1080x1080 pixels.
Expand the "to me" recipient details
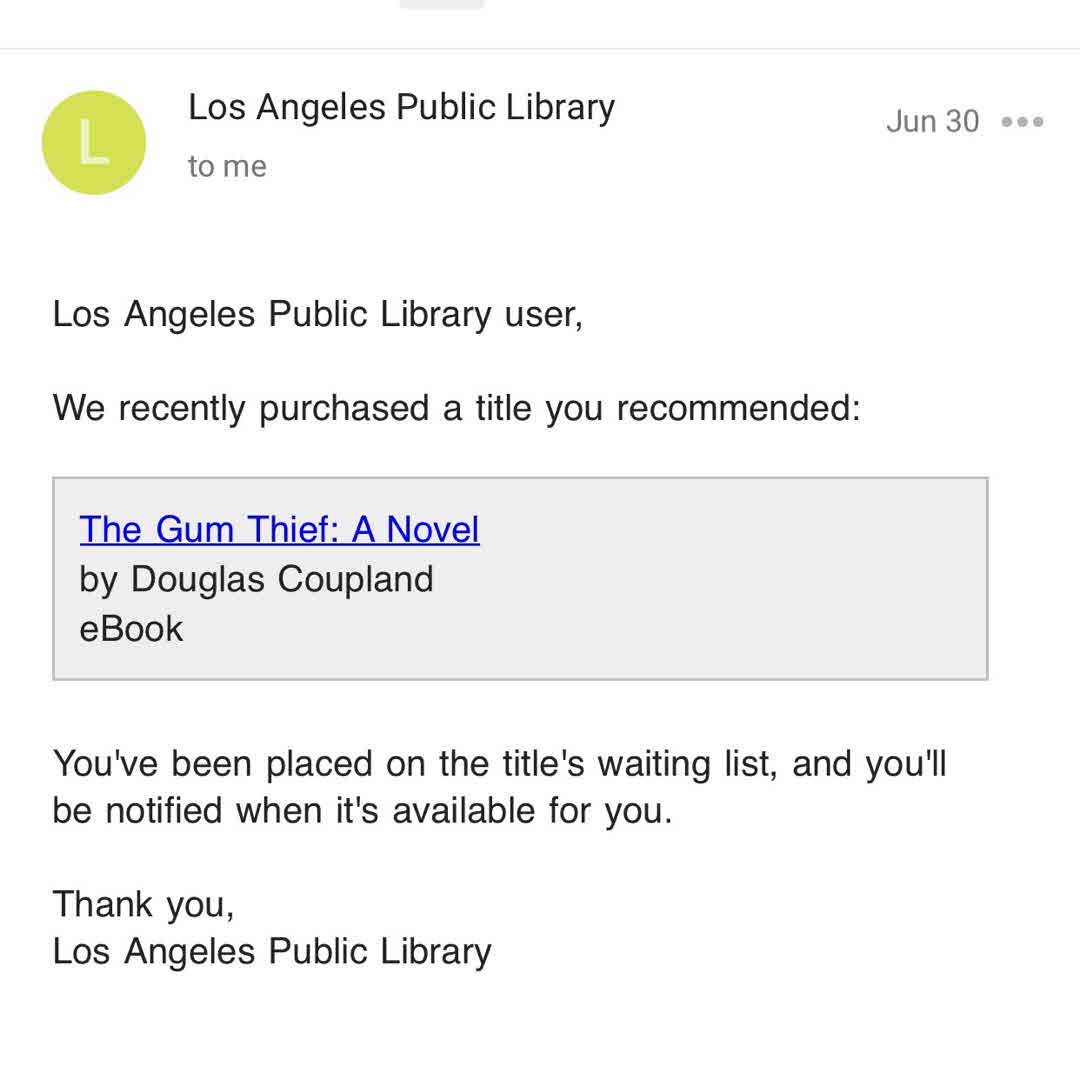tap(227, 166)
